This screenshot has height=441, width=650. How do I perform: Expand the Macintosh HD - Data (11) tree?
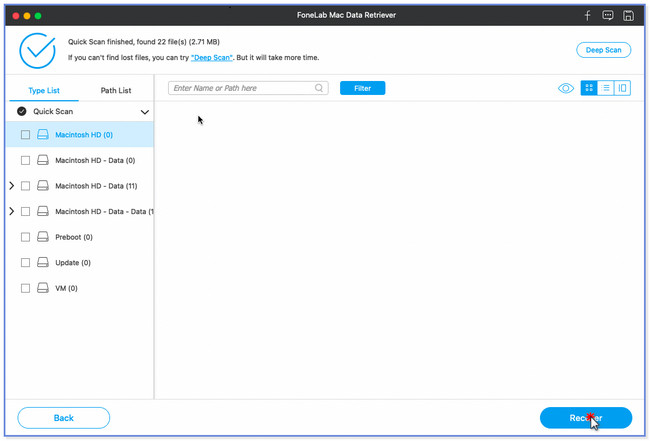tap(12, 186)
